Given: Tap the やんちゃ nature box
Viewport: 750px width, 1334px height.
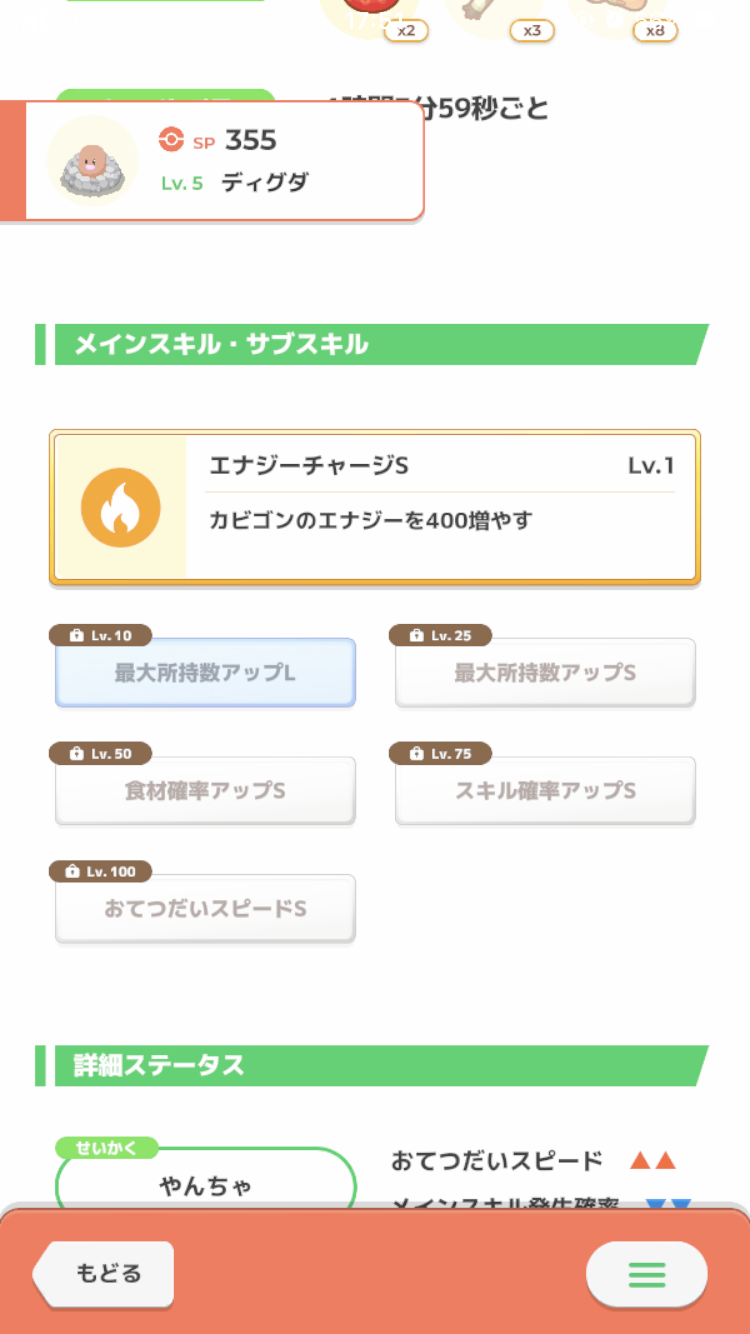Looking at the screenshot, I should [x=205, y=1186].
